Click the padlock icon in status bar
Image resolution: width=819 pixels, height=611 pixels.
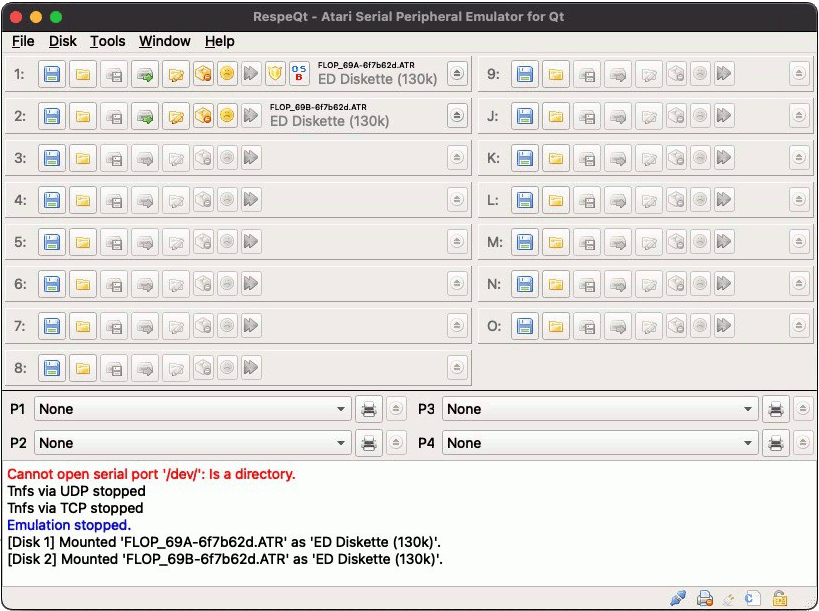[780, 598]
